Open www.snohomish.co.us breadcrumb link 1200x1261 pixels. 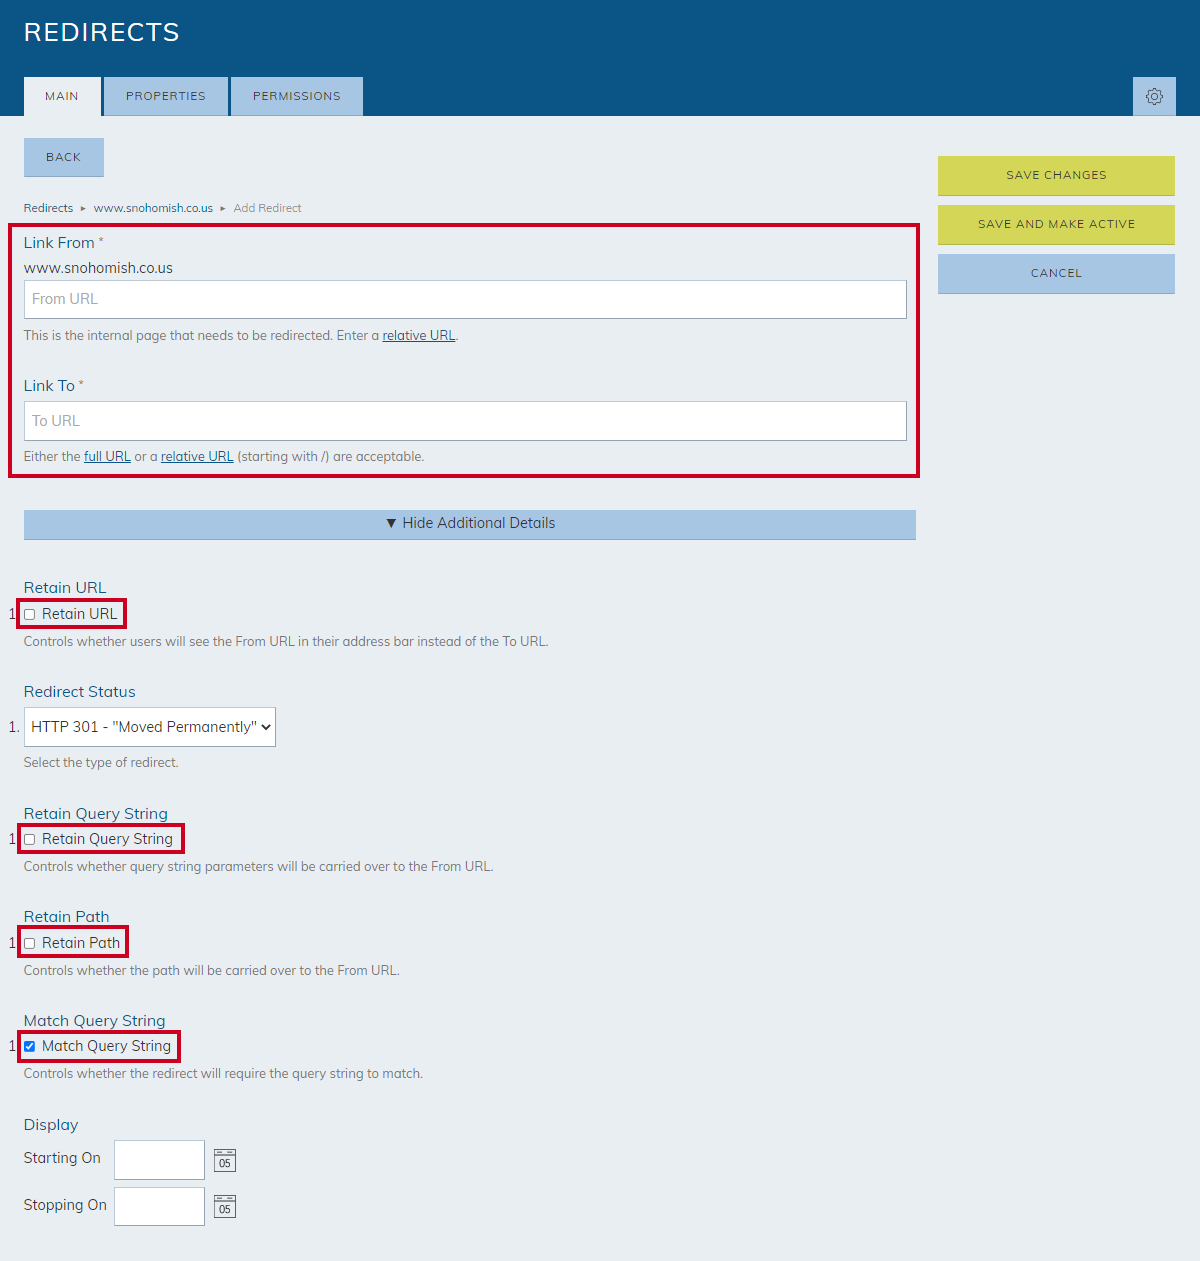tap(153, 208)
